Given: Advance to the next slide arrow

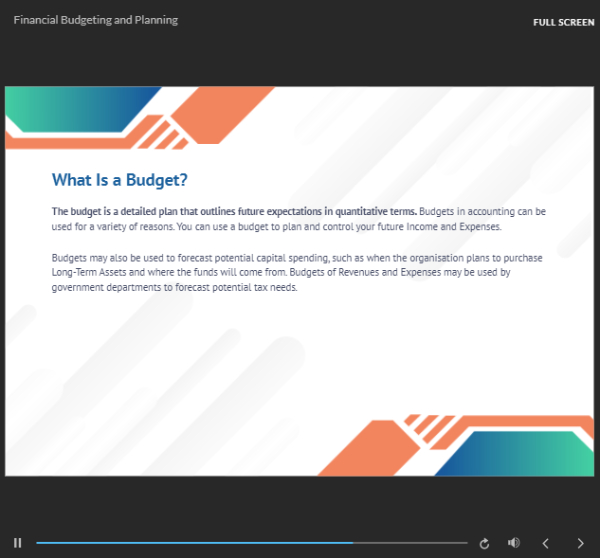Looking at the screenshot, I should pos(581,543).
